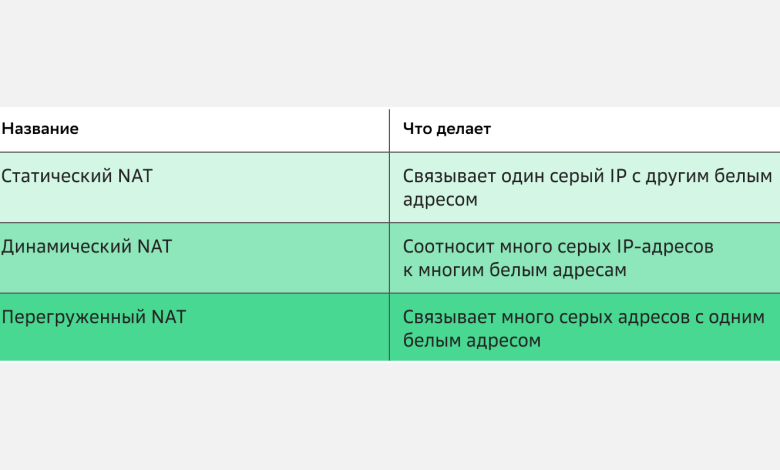Screen dimensions: 780x470
Task: Click "NAT" in the Статический row
Action: tap(135, 177)
